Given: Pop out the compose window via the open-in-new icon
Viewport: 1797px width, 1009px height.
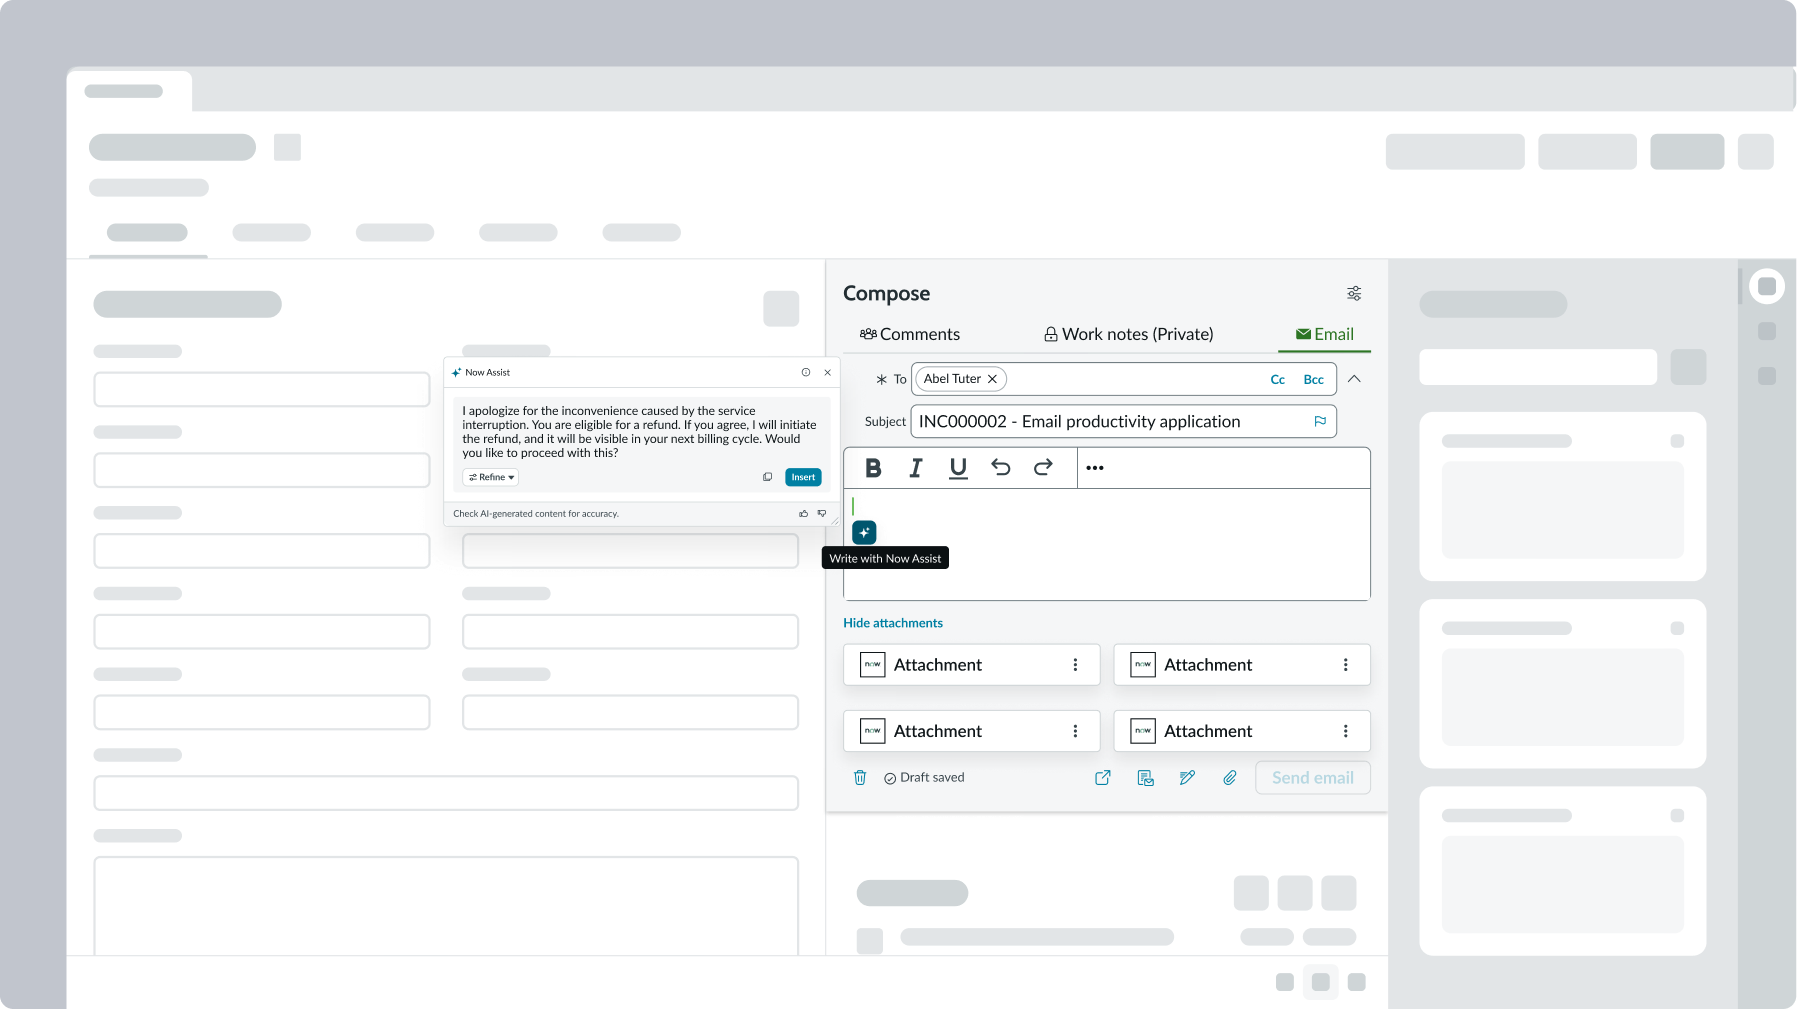Looking at the screenshot, I should point(1102,777).
